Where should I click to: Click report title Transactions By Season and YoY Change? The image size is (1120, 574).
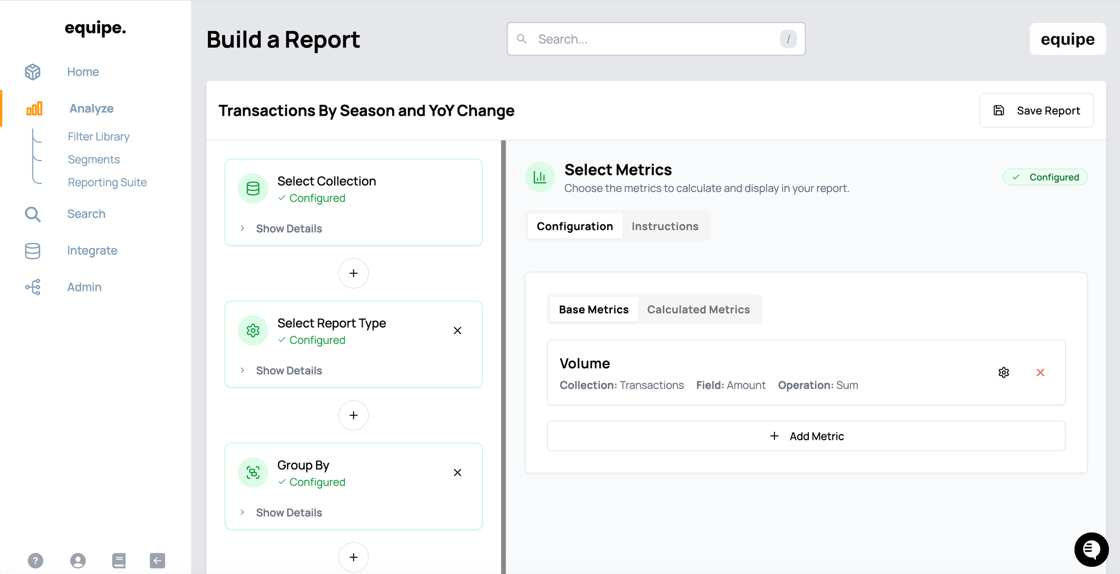point(366,111)
